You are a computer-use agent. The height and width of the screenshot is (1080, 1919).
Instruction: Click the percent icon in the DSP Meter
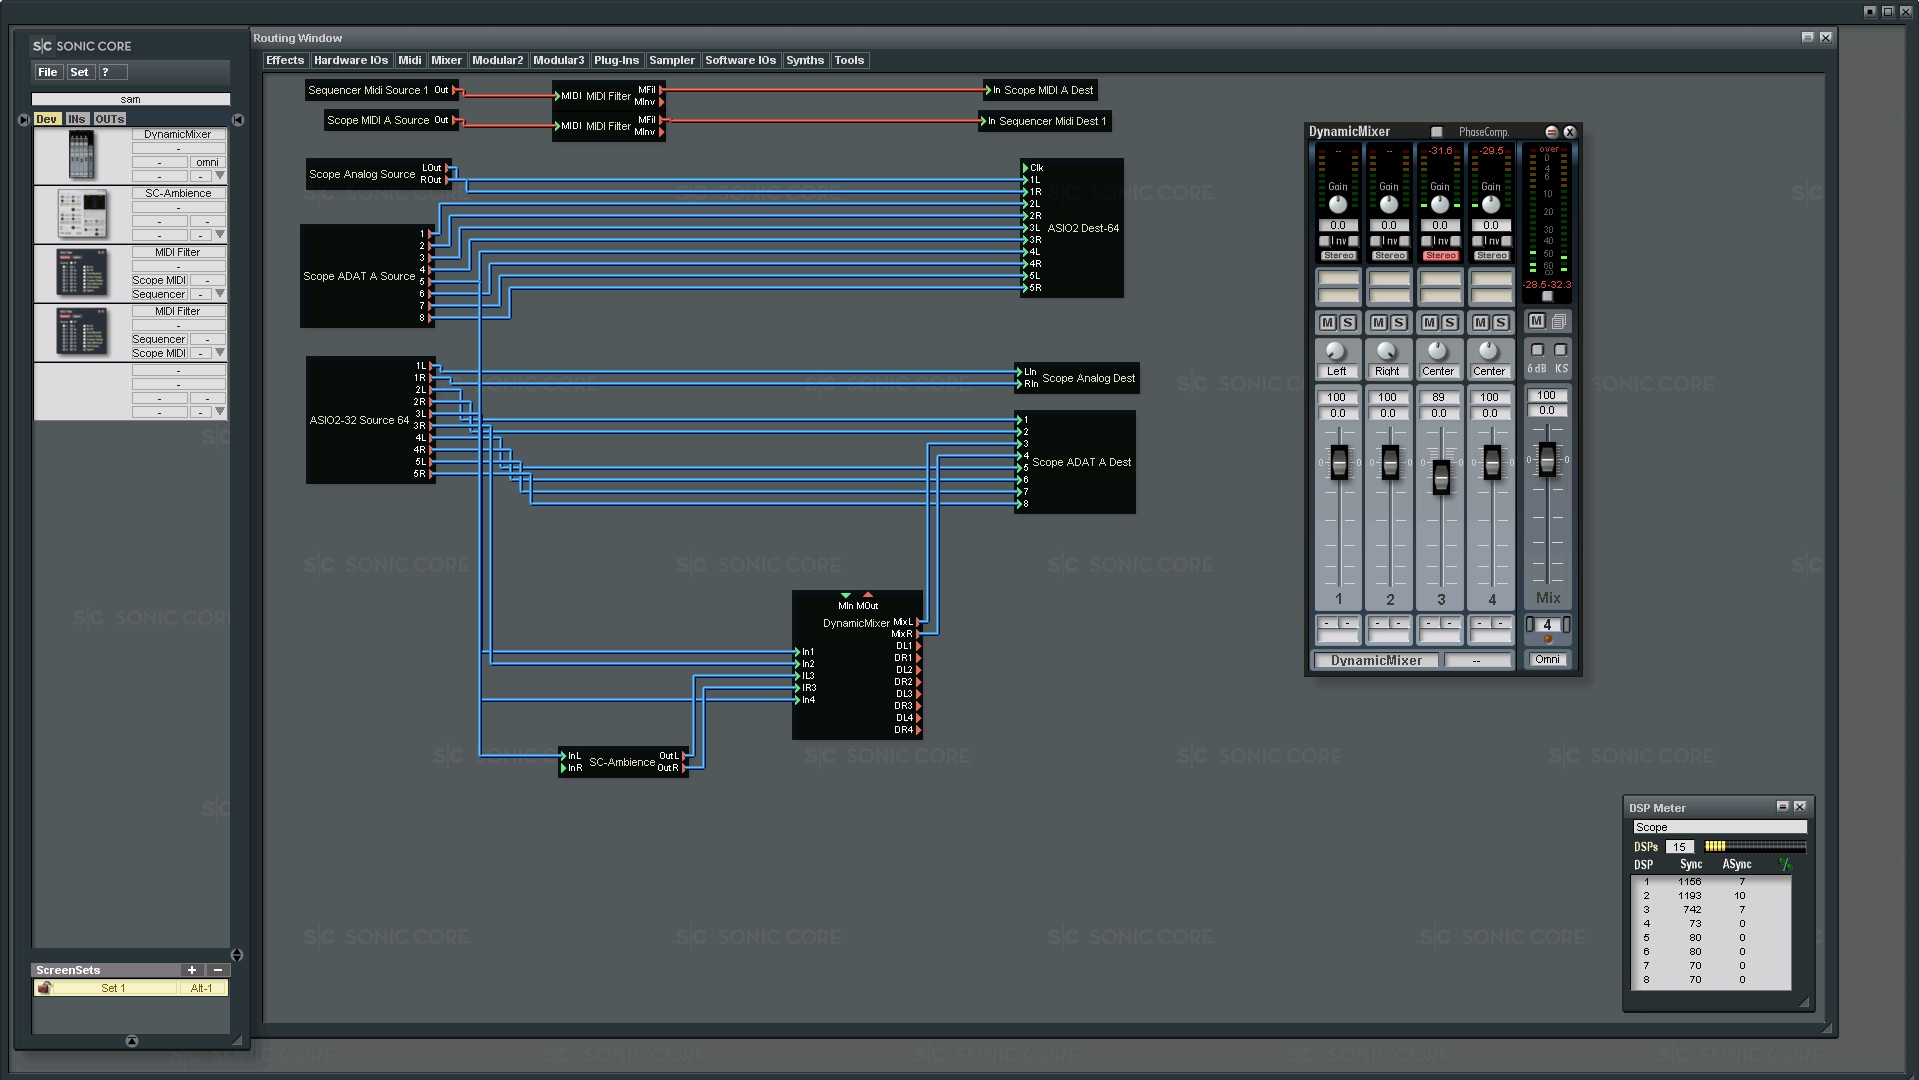pos(1785,864)
